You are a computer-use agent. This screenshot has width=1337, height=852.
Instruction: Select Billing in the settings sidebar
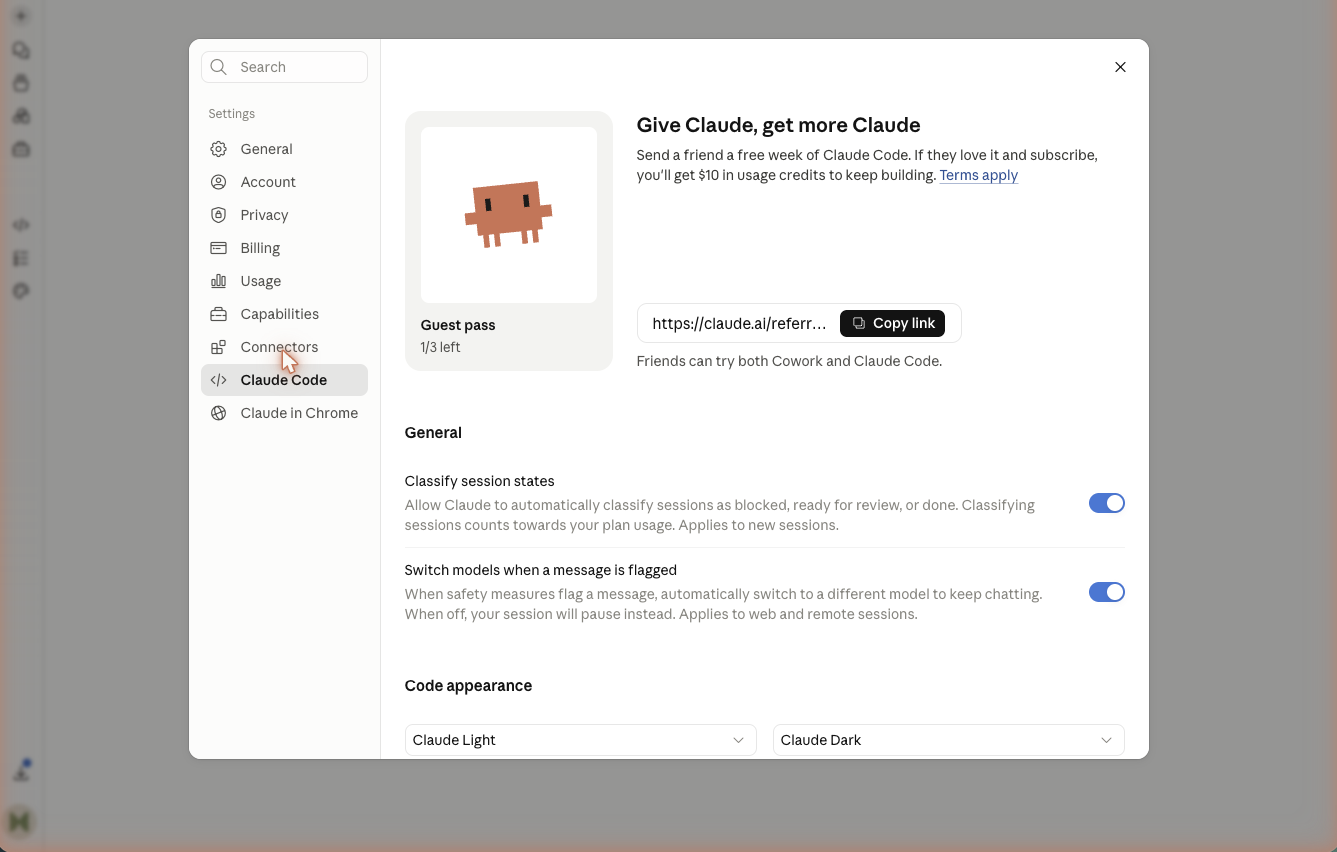click(284, 248)
